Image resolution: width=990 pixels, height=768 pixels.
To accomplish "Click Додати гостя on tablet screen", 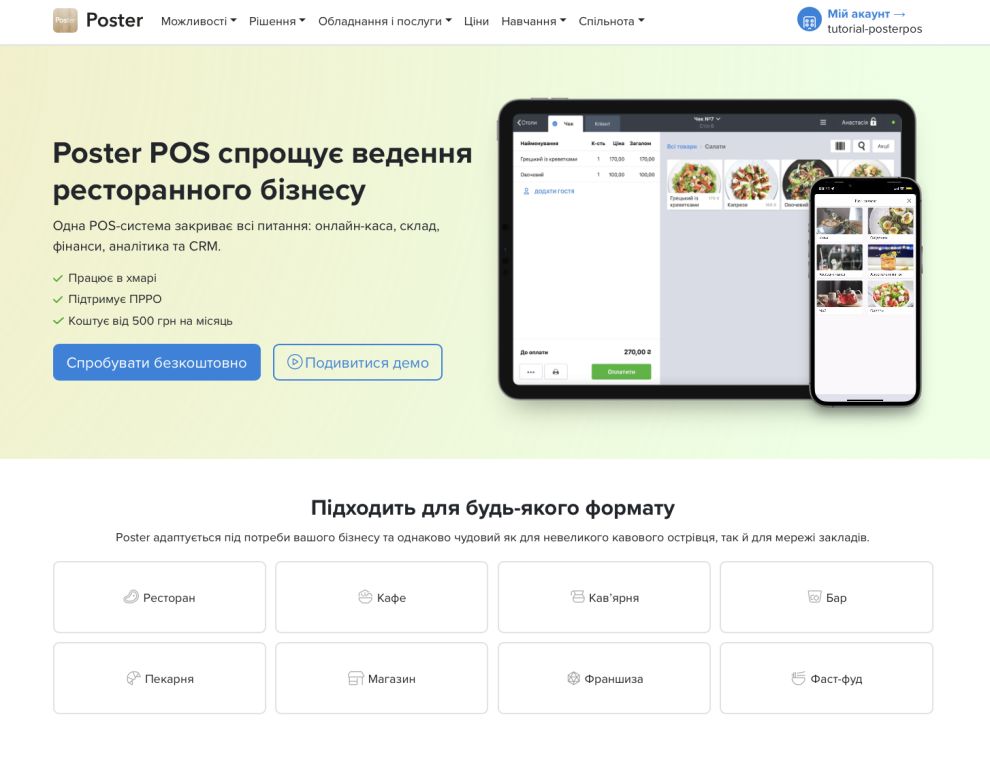I will click(549, 191).
